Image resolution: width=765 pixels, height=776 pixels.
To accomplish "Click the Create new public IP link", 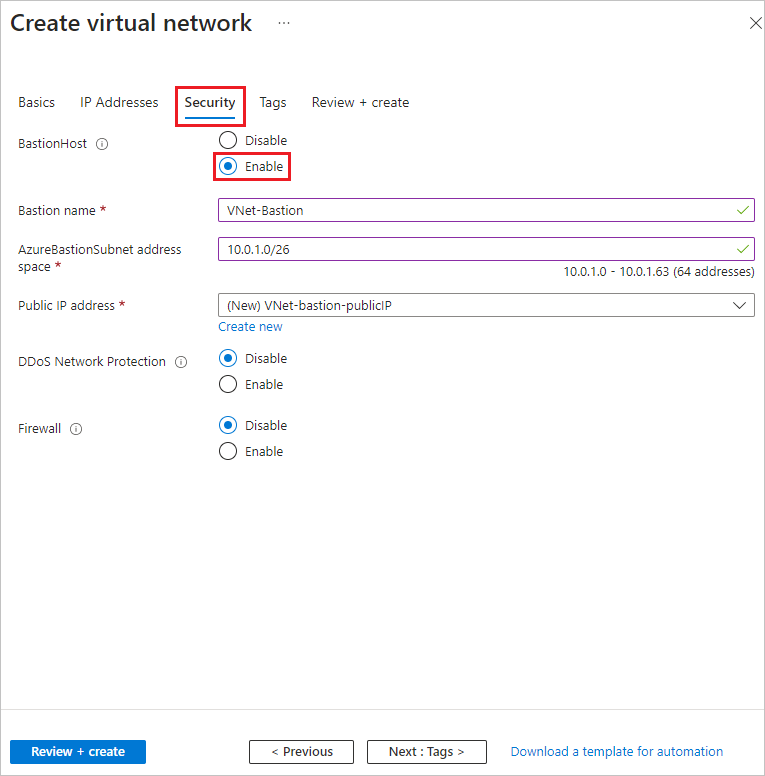I will [x=250, y=327].
